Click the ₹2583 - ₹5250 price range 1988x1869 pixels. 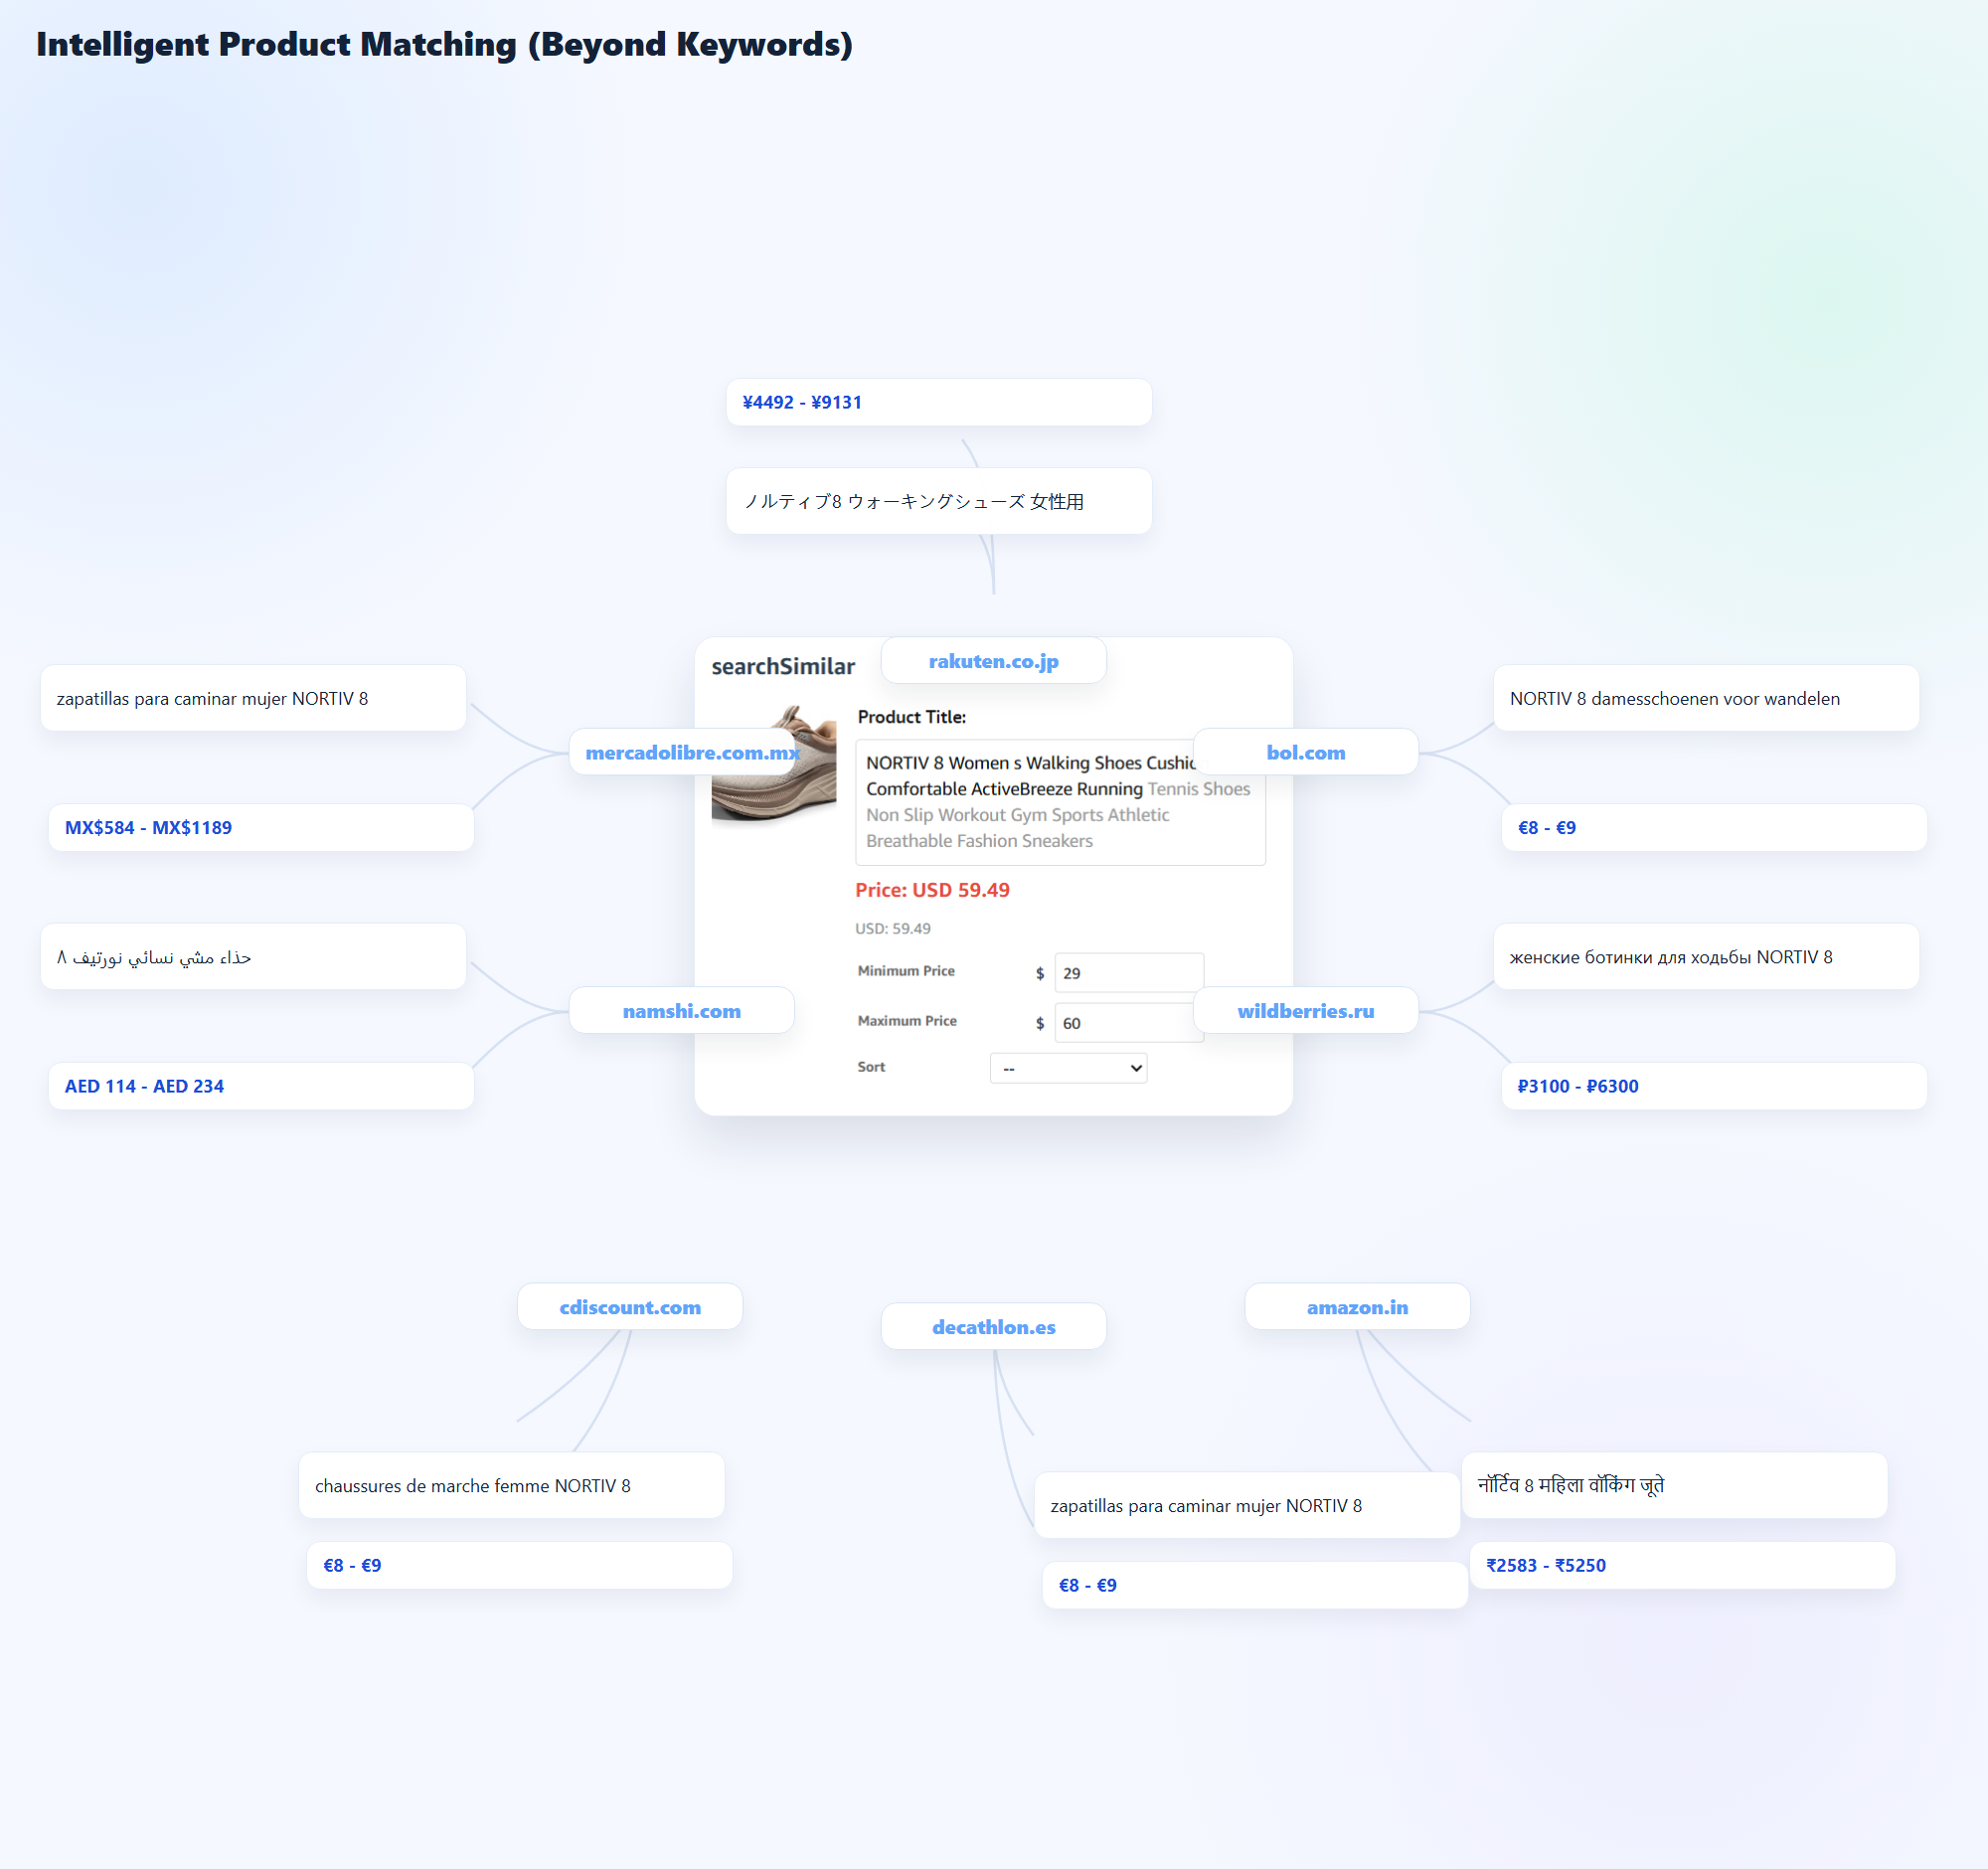pyautogui.click(x=1682, y=1566)
